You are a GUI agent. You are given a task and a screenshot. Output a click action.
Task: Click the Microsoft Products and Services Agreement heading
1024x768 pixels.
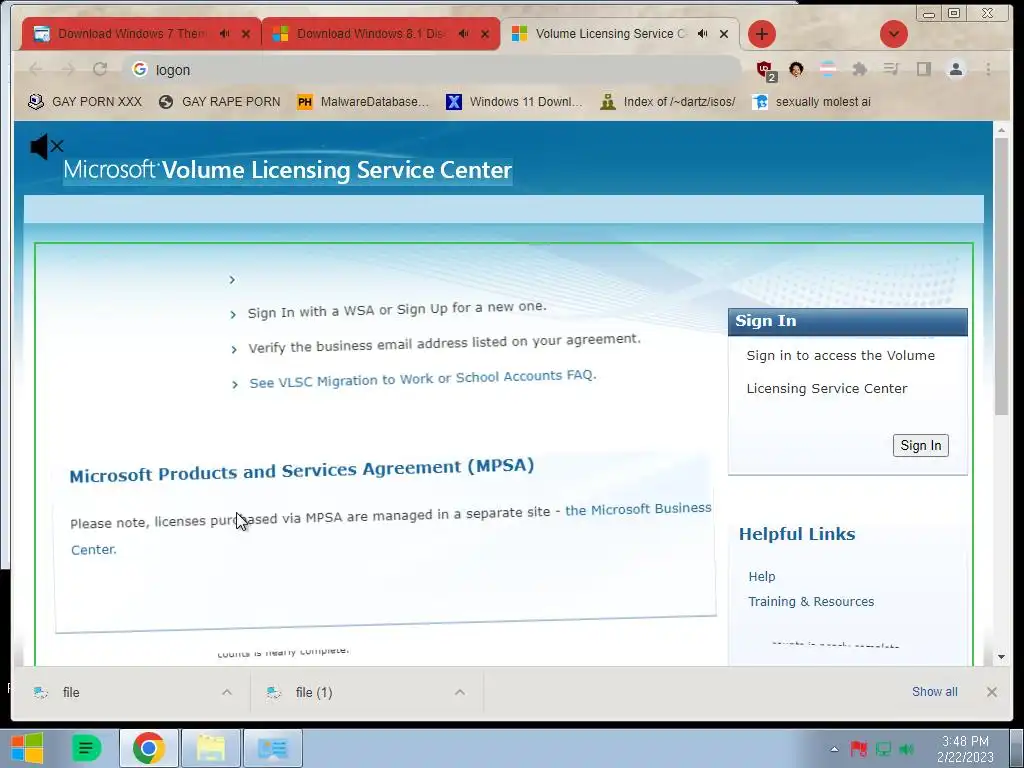302,470
